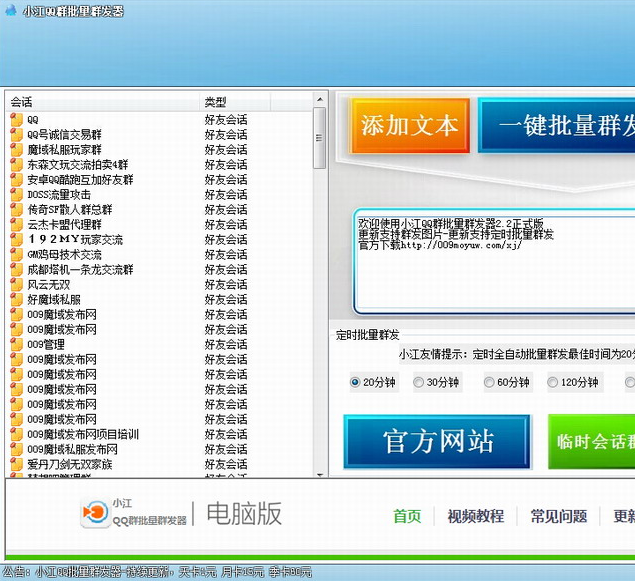The image size is (635, 581).
Task: Click the icon next to 风云无双
Action: 16,284
